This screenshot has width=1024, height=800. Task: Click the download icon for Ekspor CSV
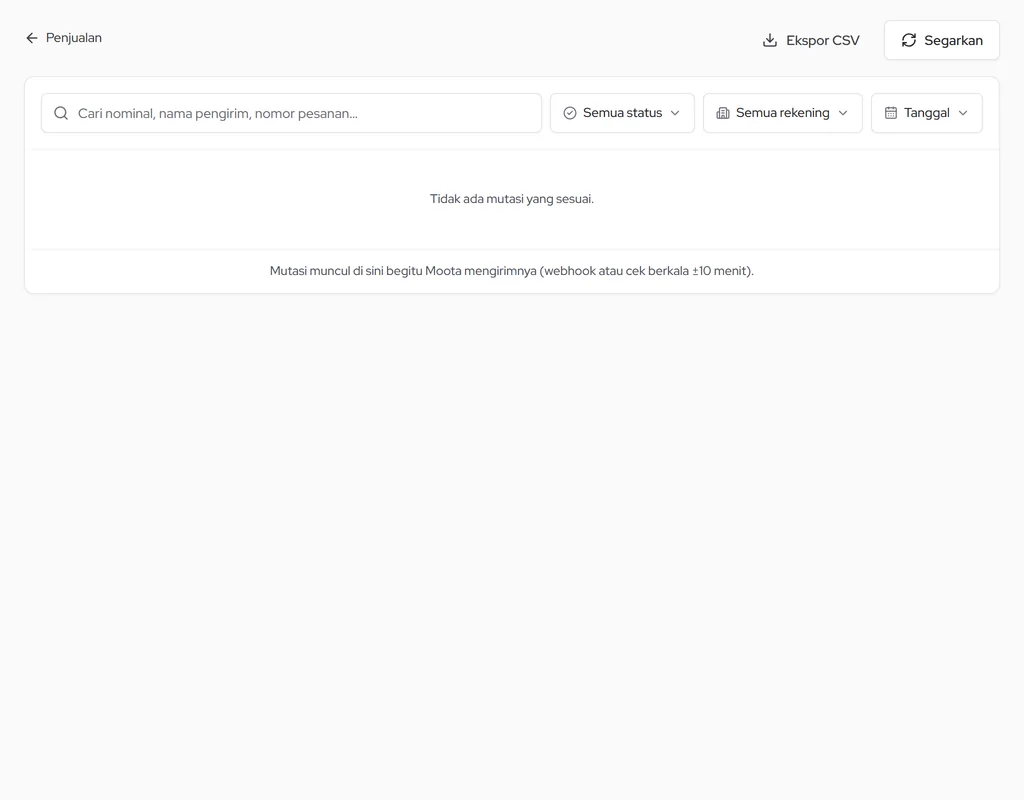pos(770,40)
